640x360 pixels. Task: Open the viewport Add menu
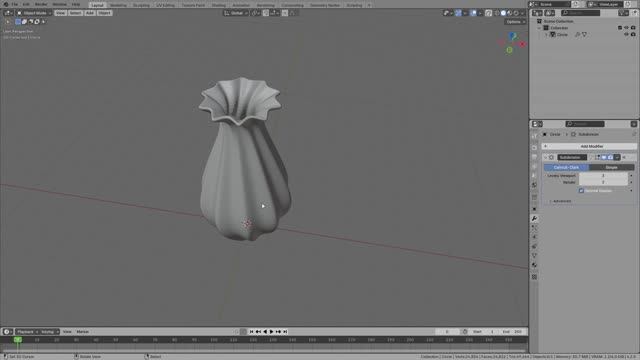90,13
